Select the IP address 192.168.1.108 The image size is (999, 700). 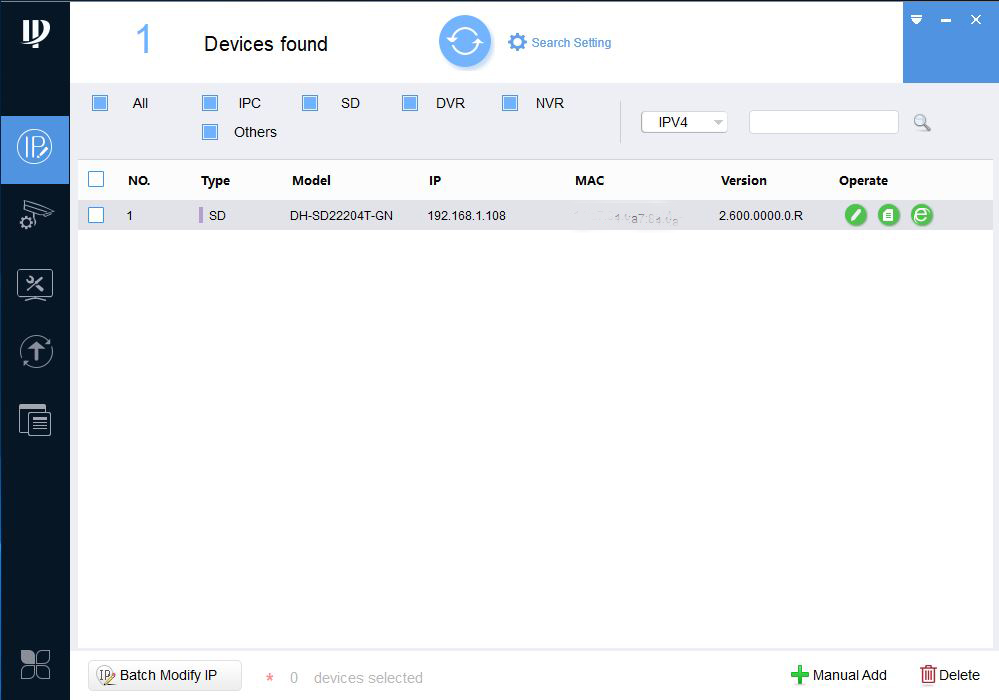[466, 215]
